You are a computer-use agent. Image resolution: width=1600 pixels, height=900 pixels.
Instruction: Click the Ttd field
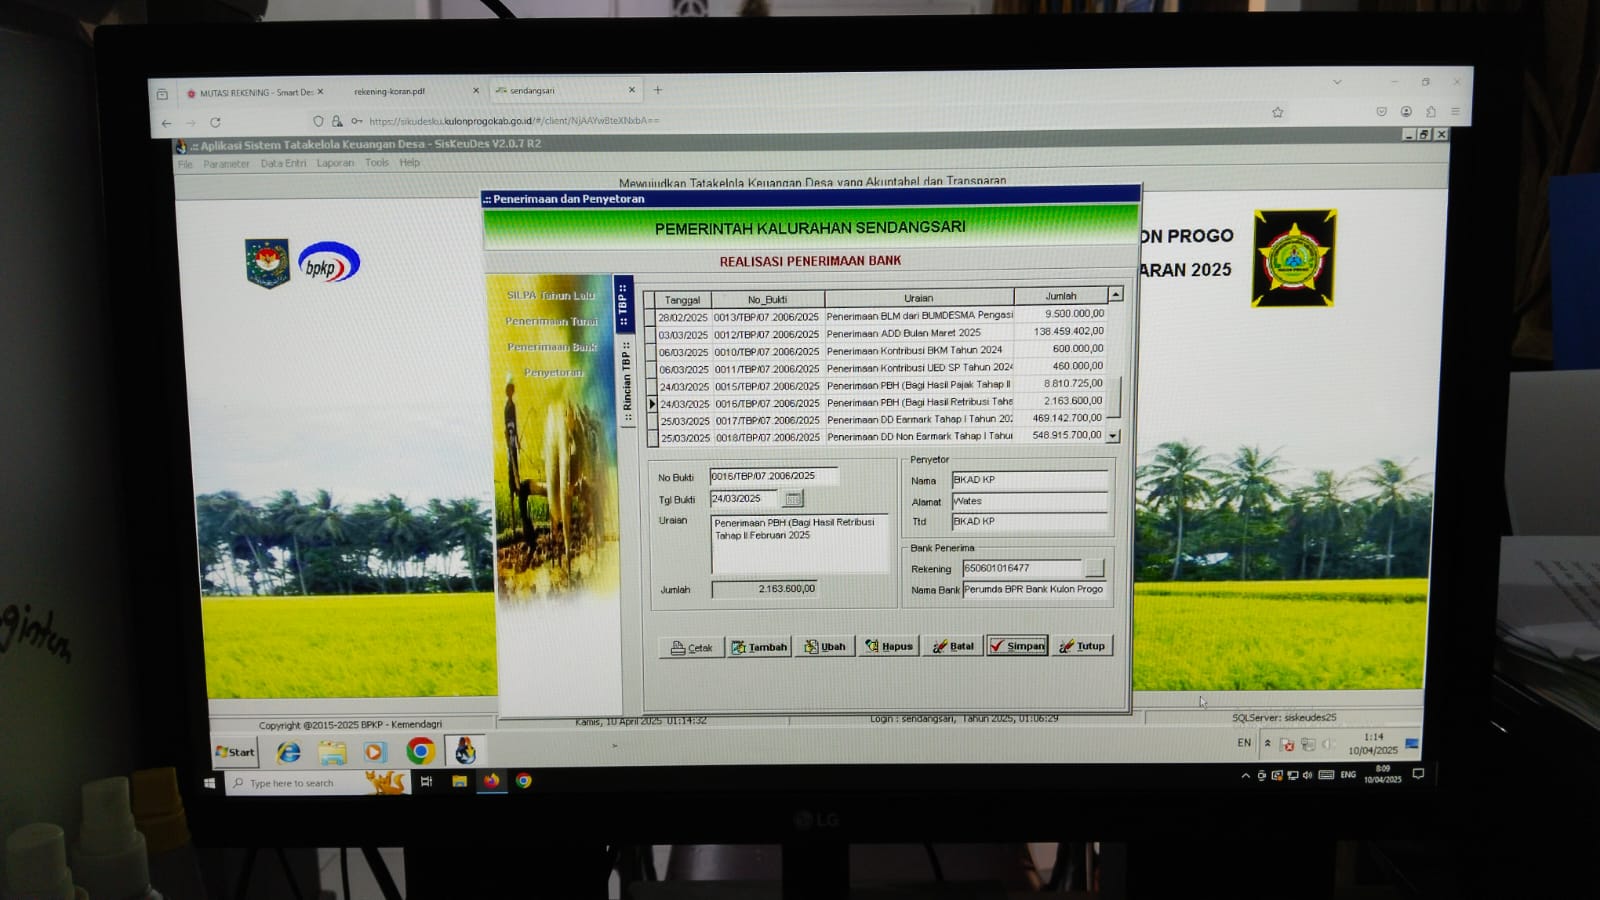point(1029,521)
